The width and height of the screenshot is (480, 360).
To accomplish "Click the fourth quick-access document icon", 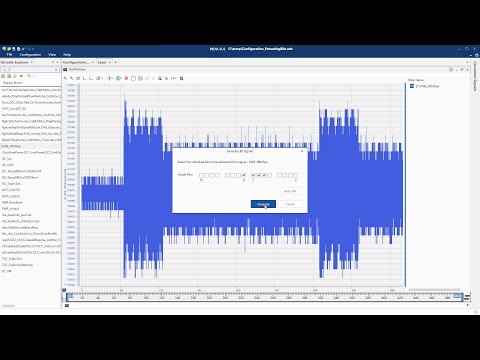I will pos(19,49).
